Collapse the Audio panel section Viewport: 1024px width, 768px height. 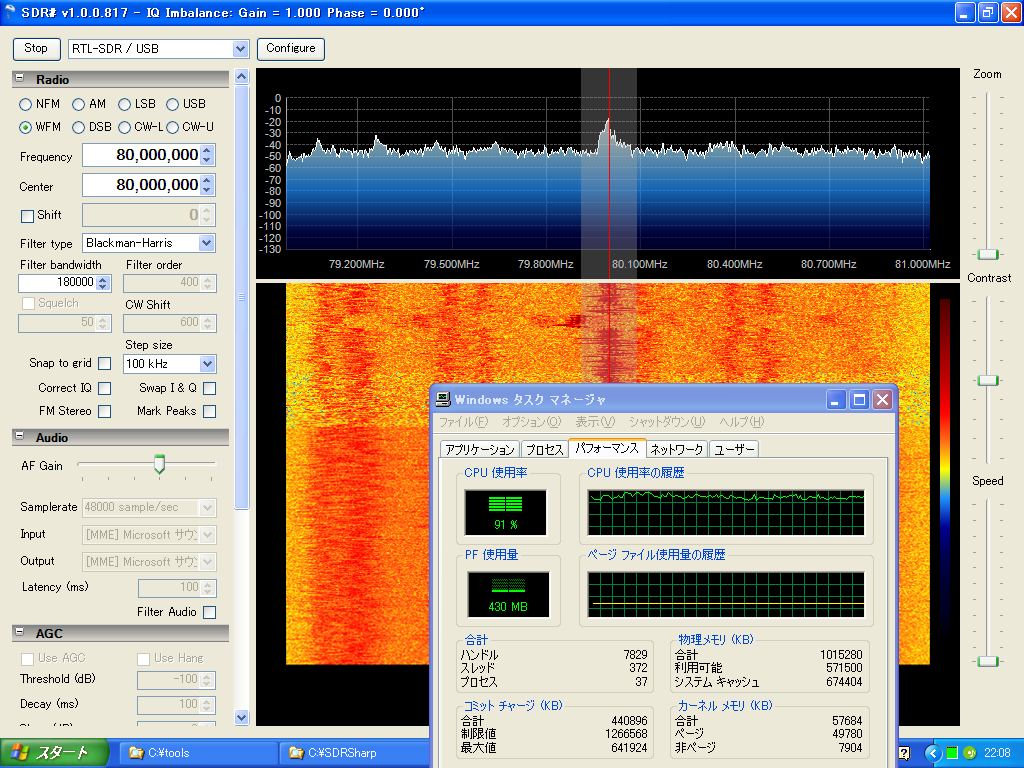coord(20,436)
